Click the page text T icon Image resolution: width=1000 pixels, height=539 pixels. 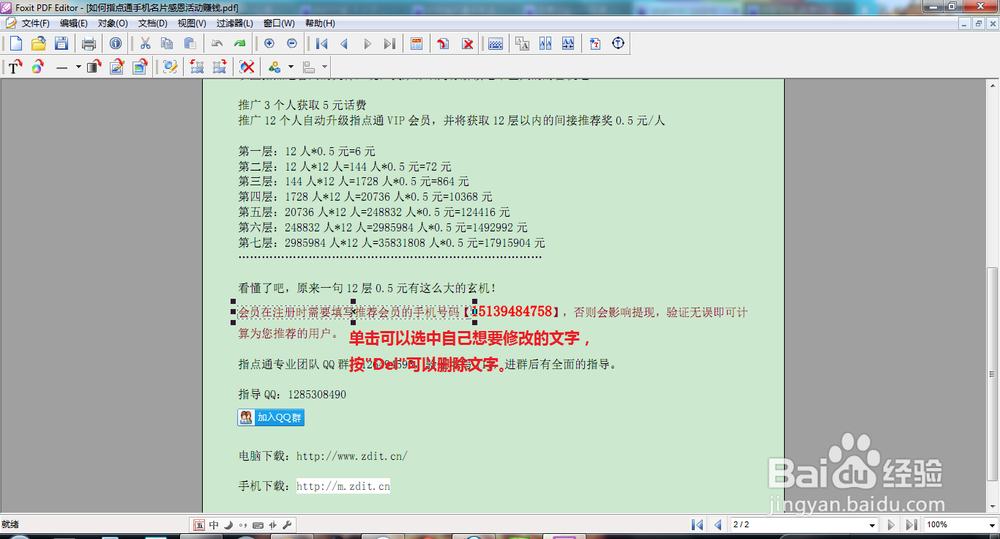coord(595,43)
